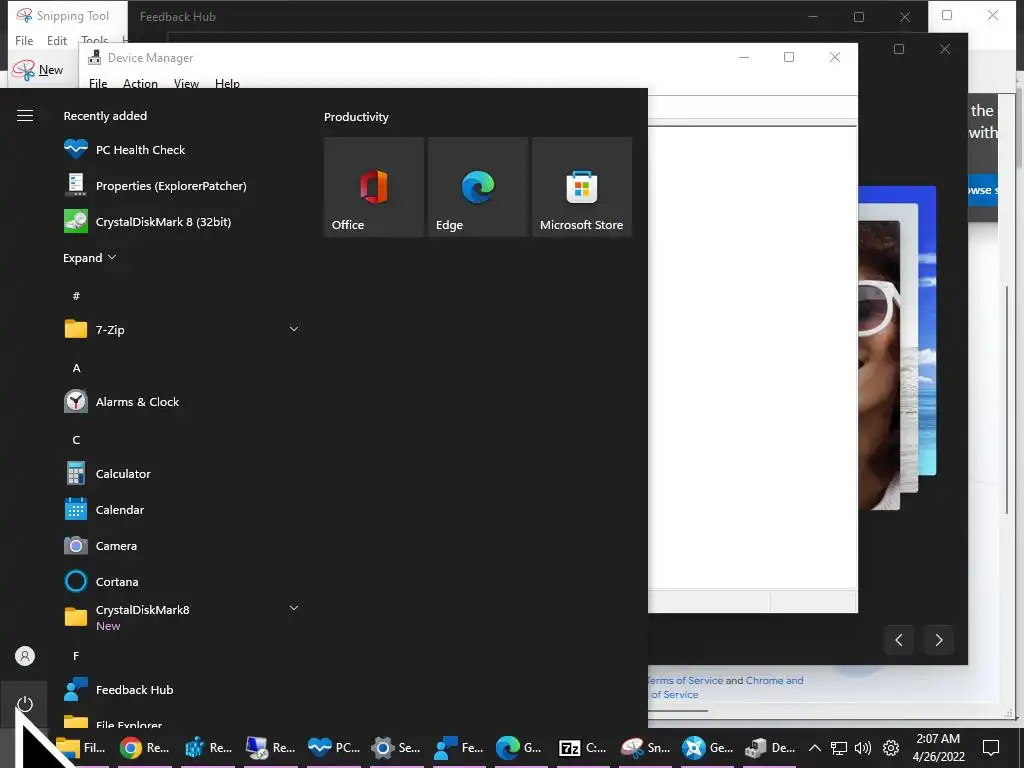
Task: Click the 'A' letter header in app list
Action: point(76,368)
